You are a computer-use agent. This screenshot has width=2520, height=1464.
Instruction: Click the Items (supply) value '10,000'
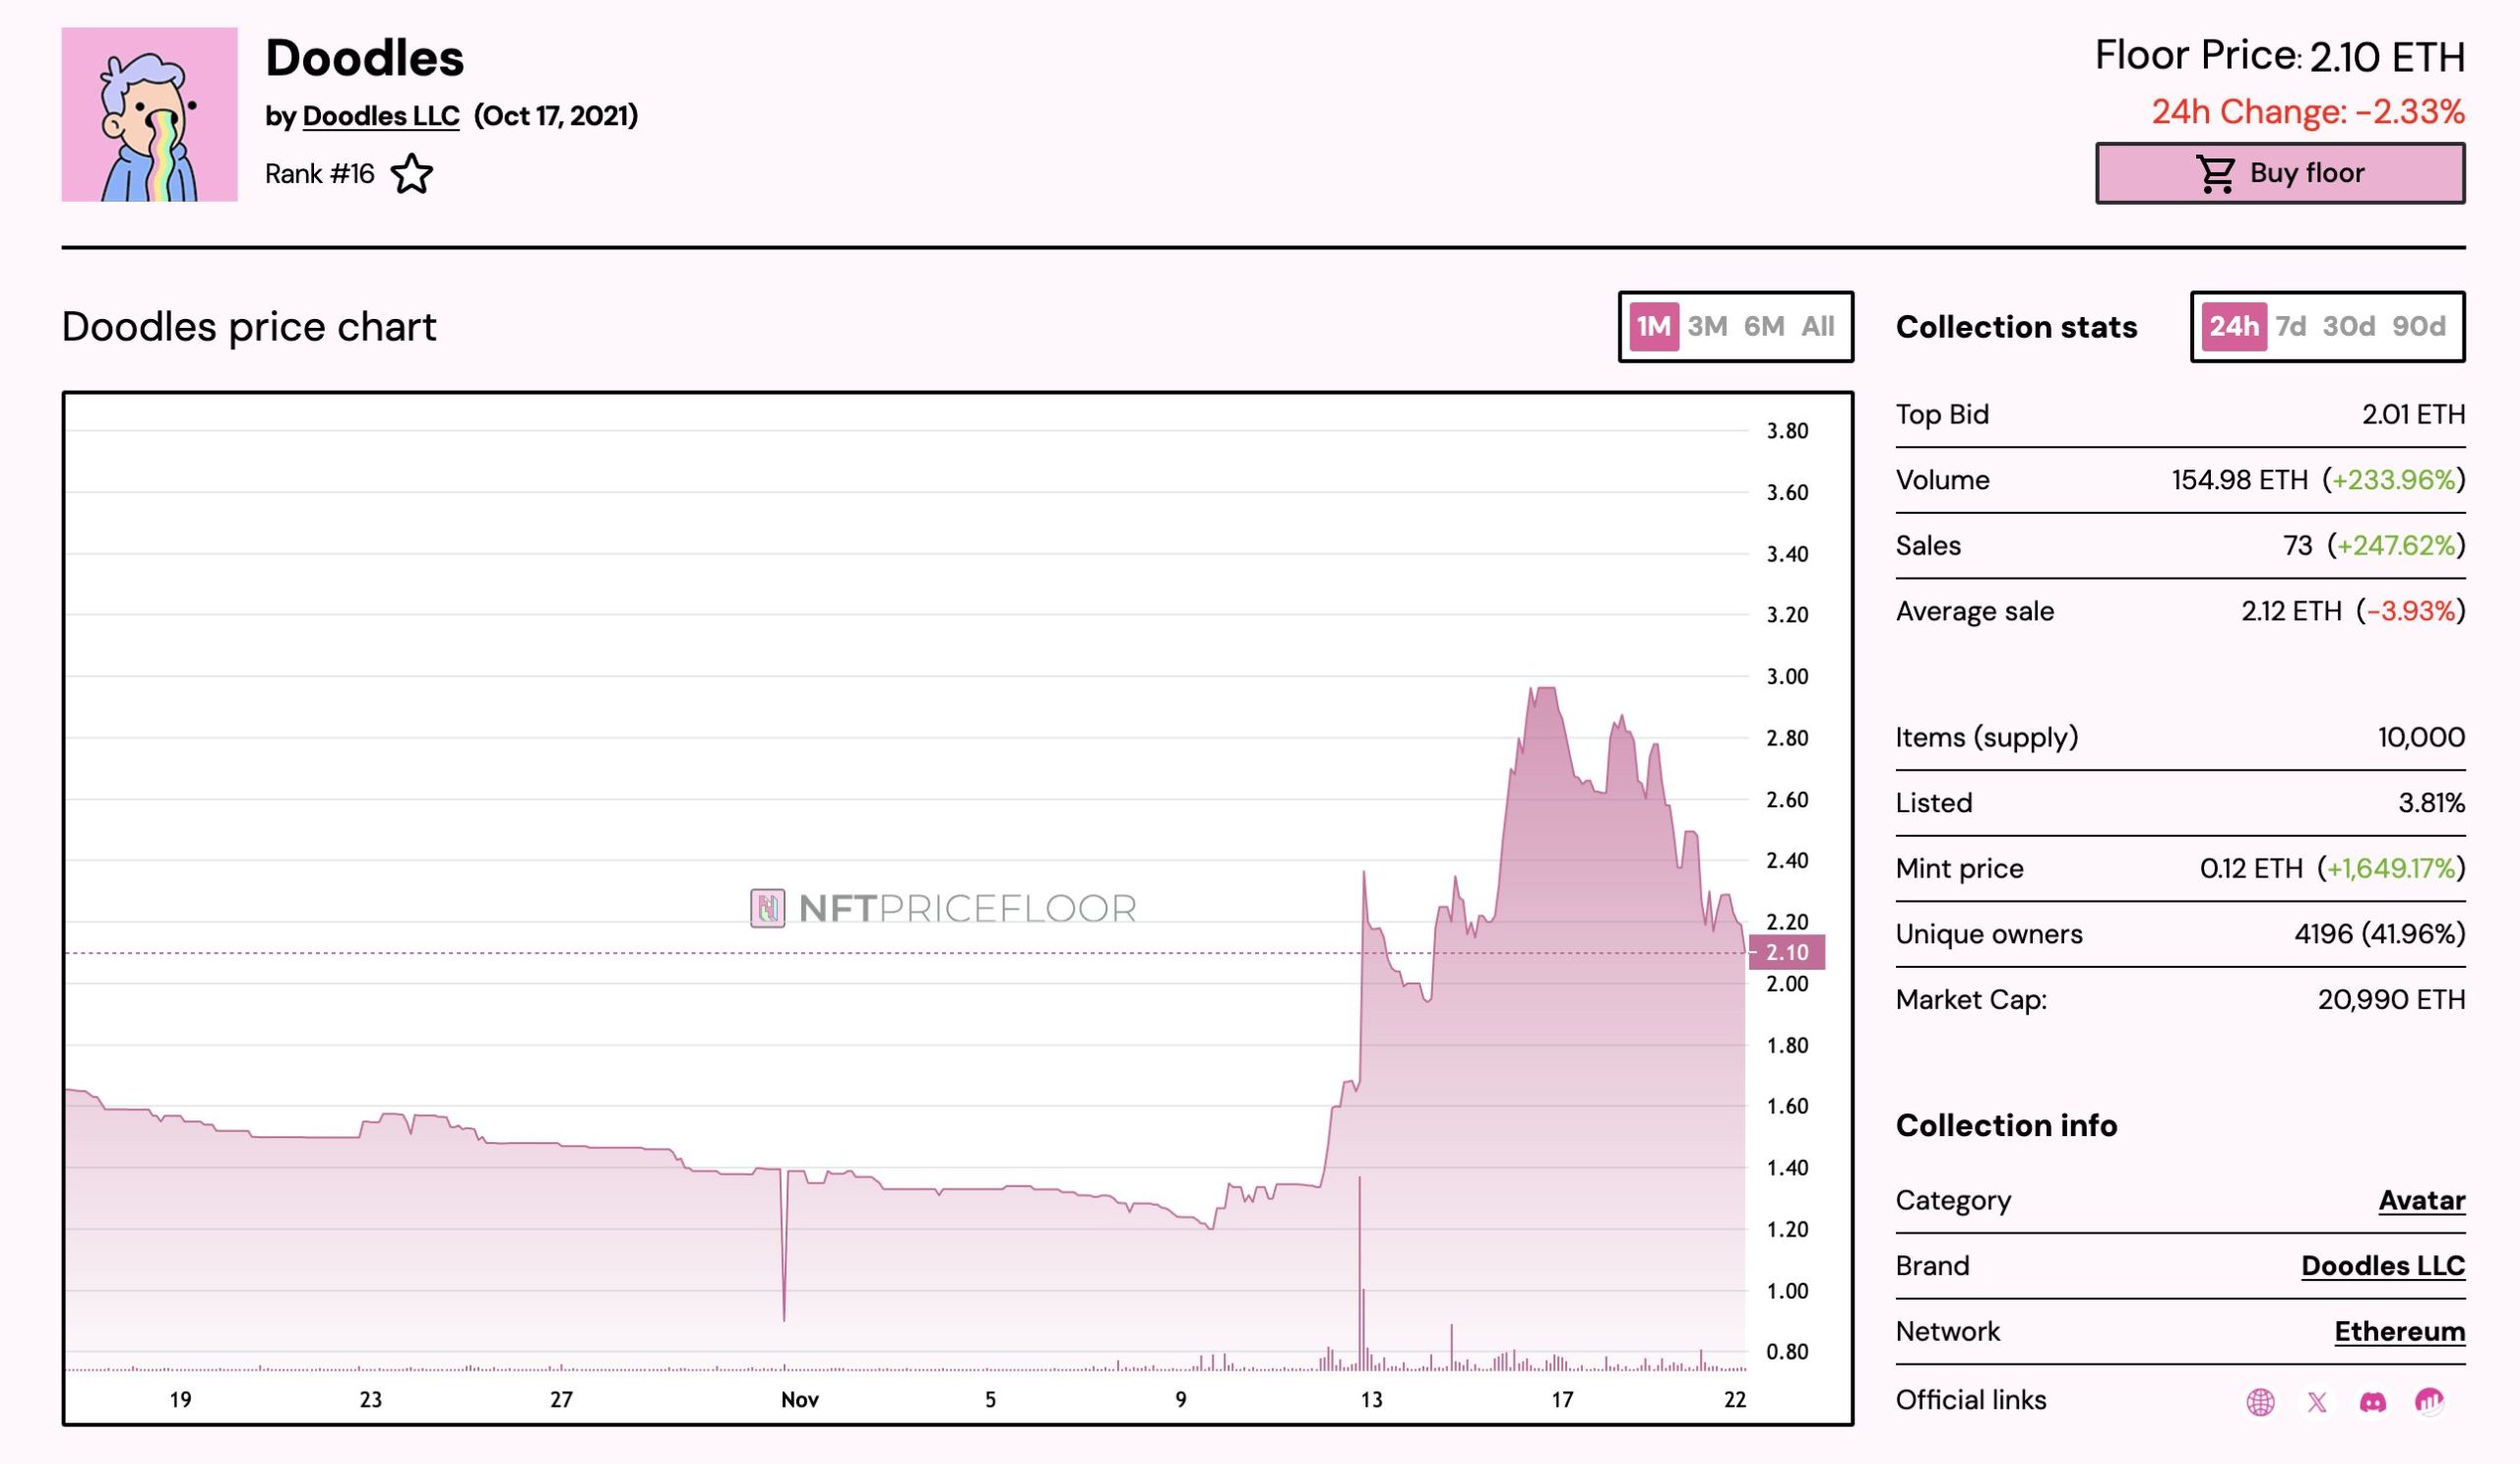[2421, 738]
